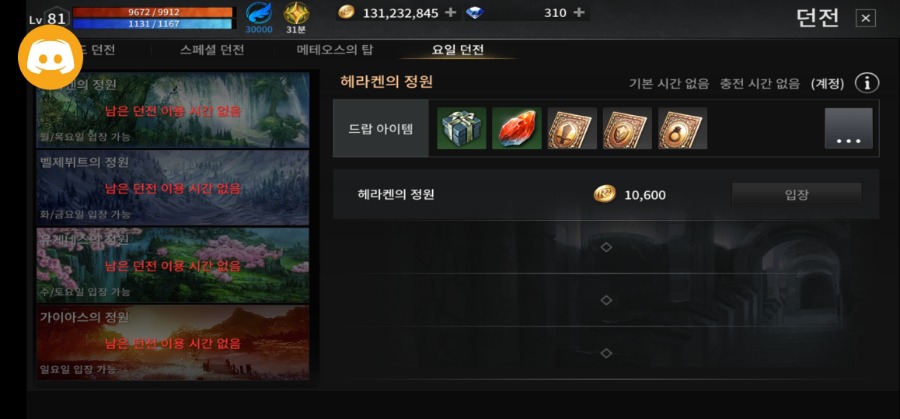Close the 던전 window
The height and width of the screenshot is (419, 900).
(866, 18)
